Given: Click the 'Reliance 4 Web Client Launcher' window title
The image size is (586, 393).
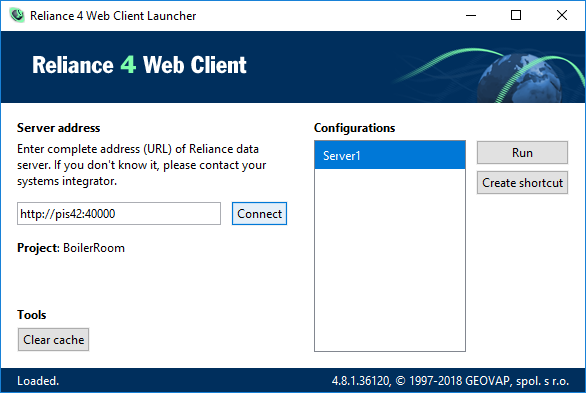Looking at the screenshot, I should [113, 16].
